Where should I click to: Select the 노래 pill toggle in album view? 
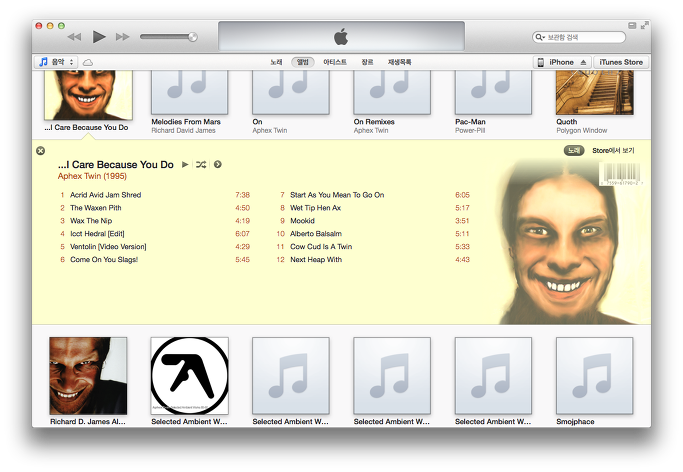(x=574, y=151)
